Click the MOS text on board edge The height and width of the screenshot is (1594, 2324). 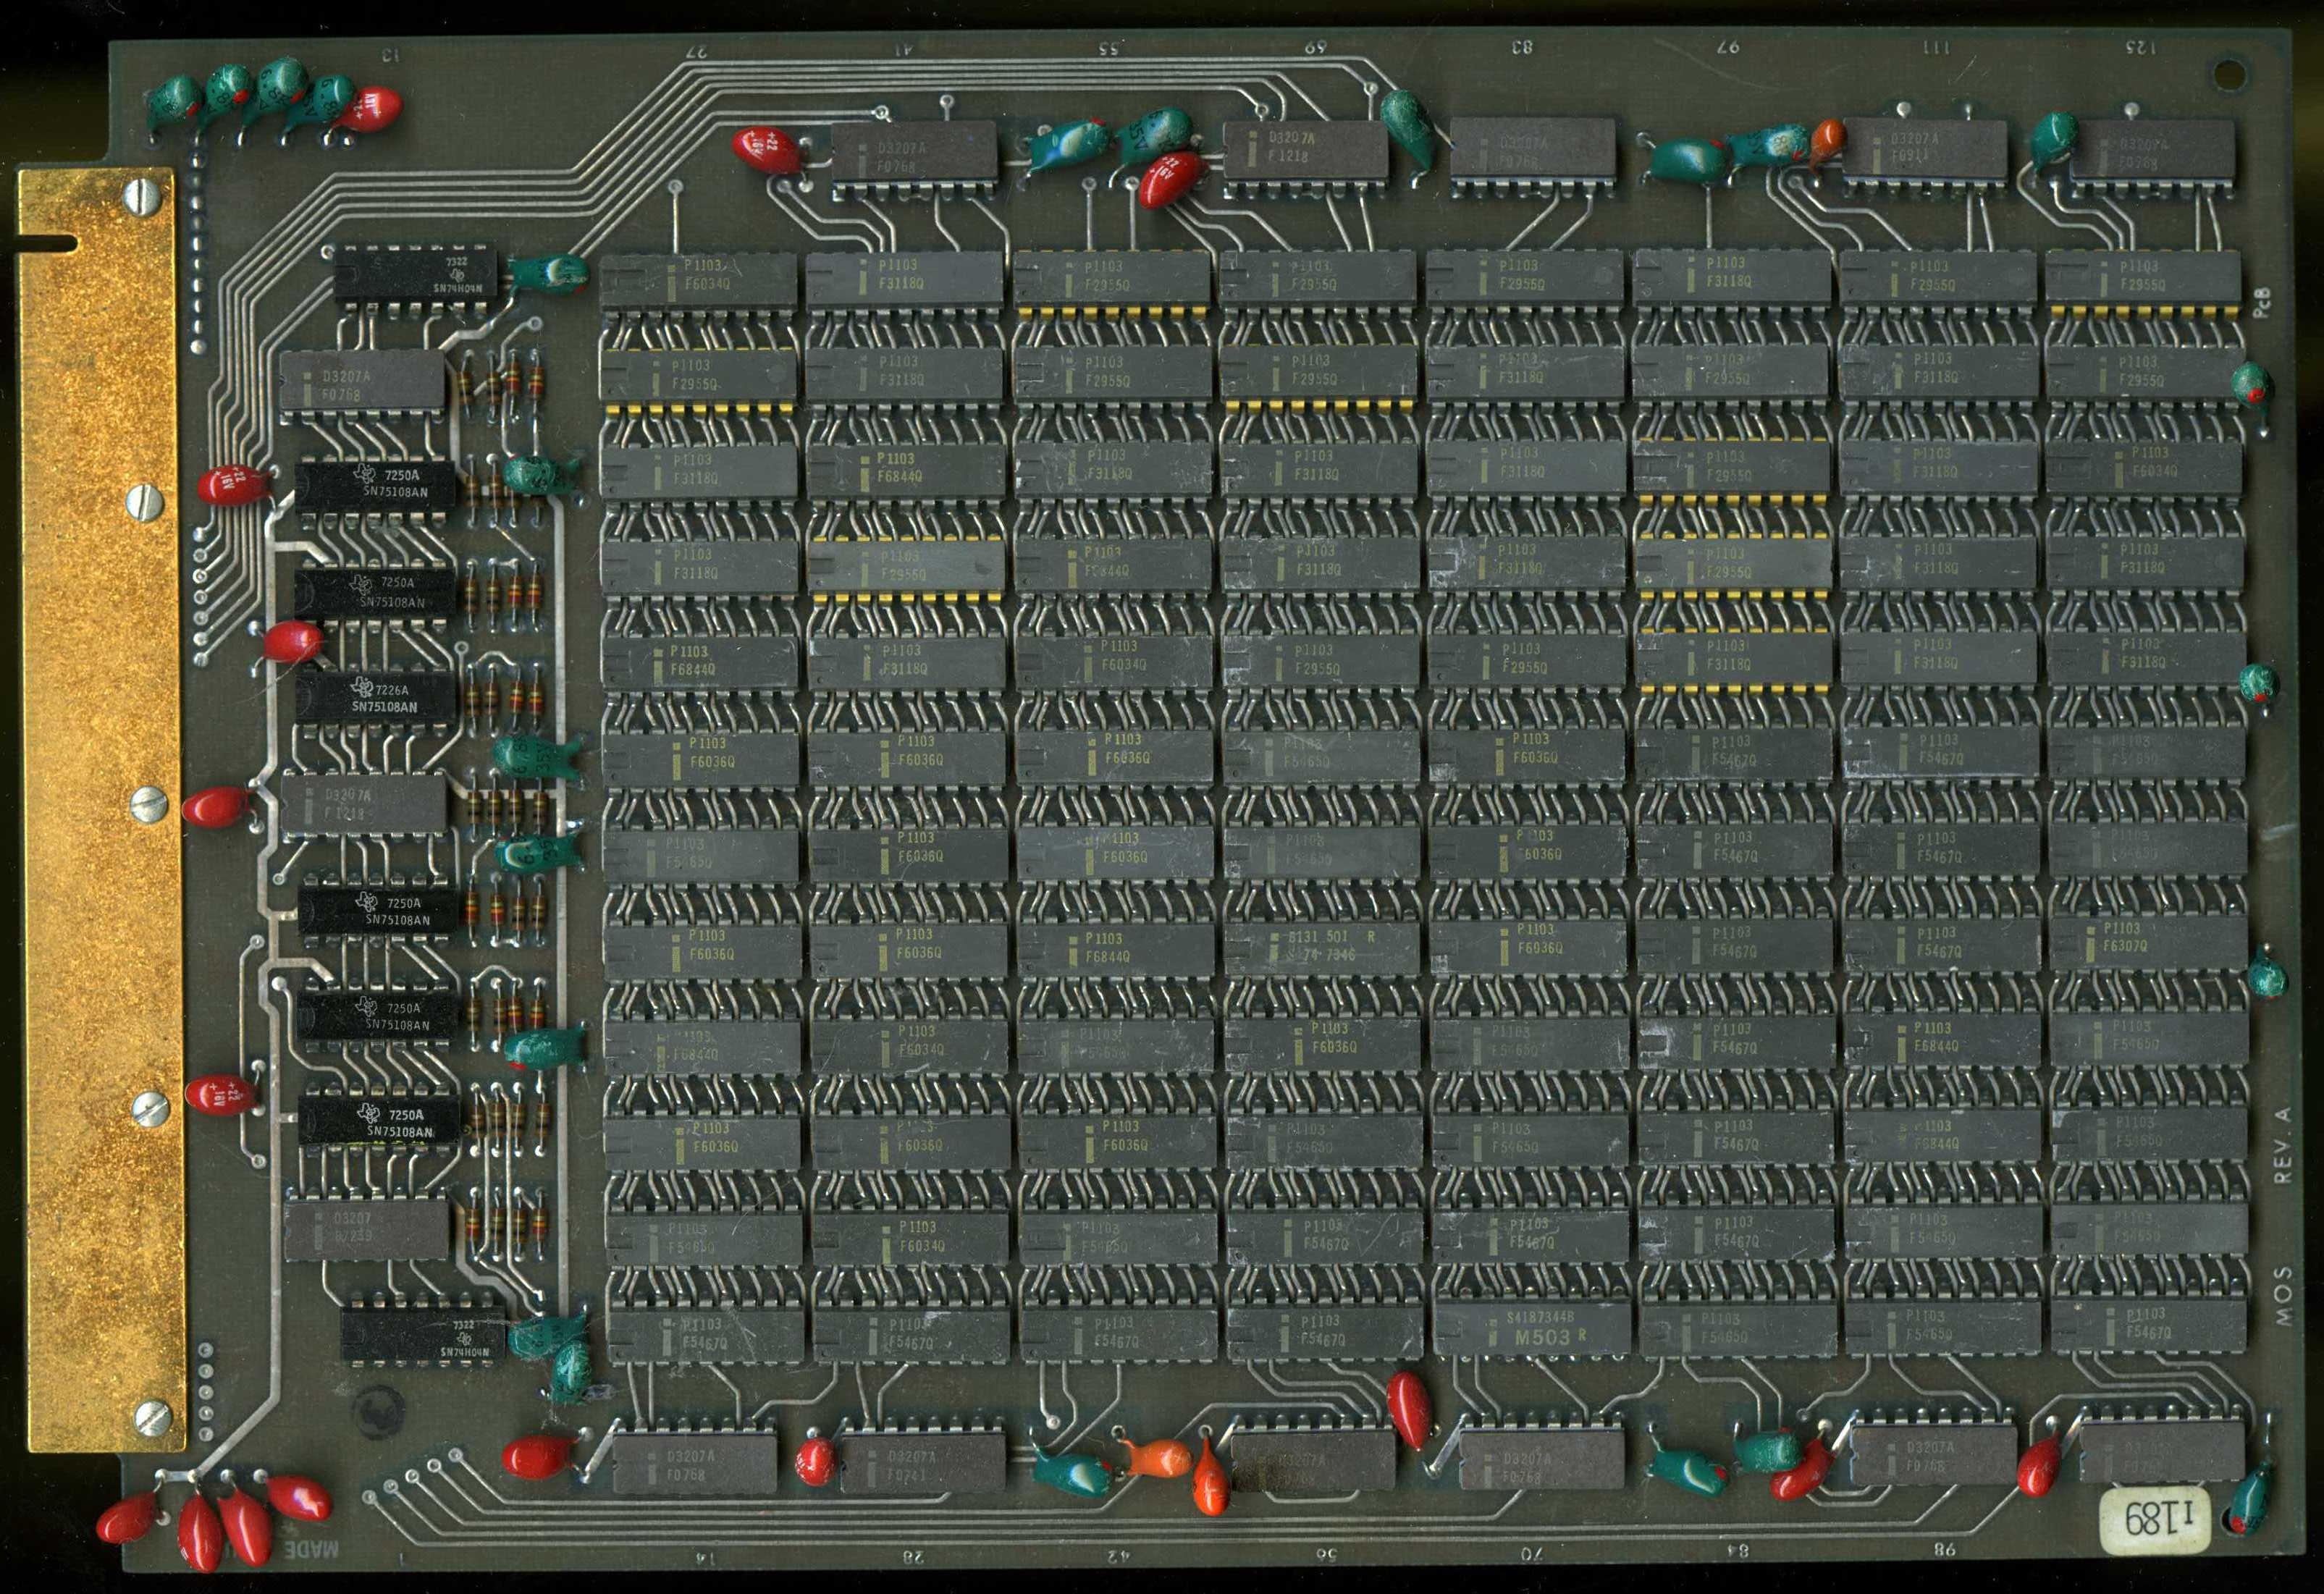tap(2284, 1297)
